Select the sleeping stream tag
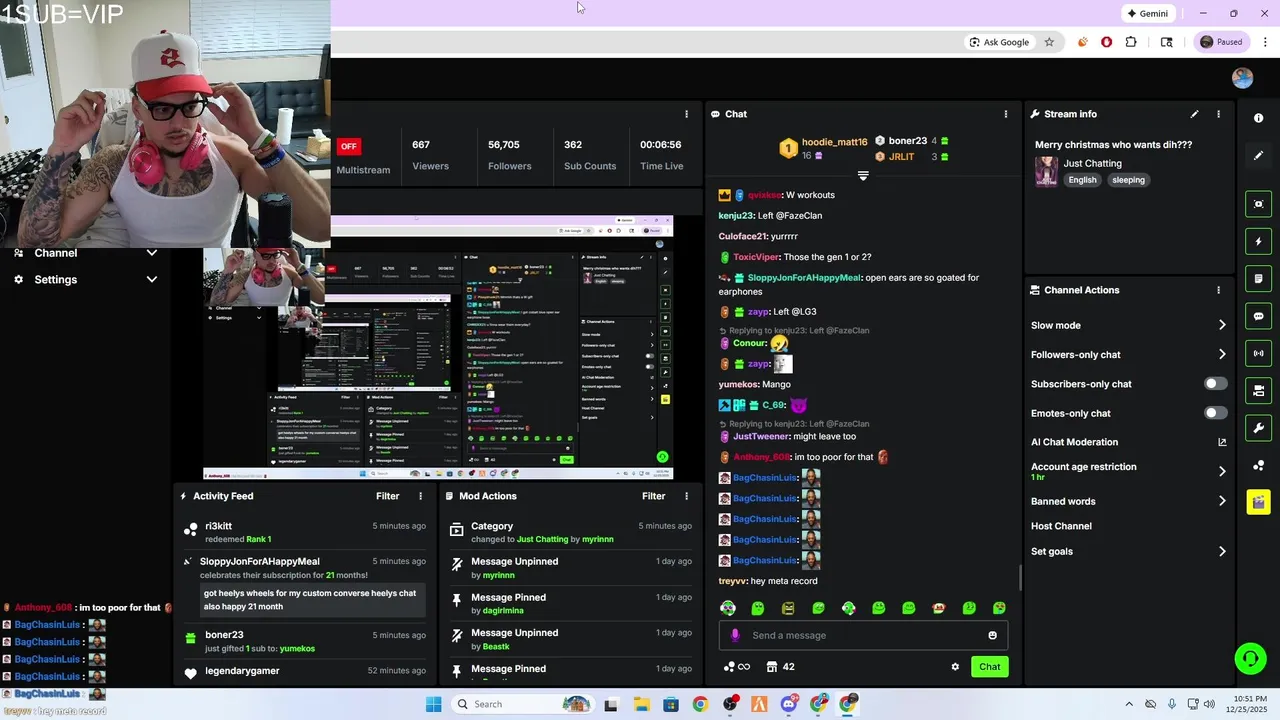The width and height of the screenshot is (1280, 720). tap(1128, 180)
